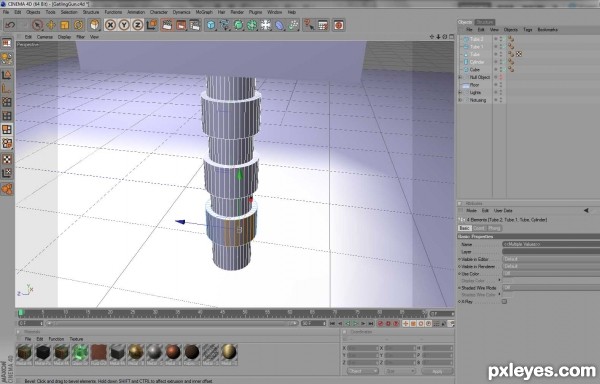Select the Tube 1 object
The height and width of the screenshot is (384, 600).
click(476, 47)
